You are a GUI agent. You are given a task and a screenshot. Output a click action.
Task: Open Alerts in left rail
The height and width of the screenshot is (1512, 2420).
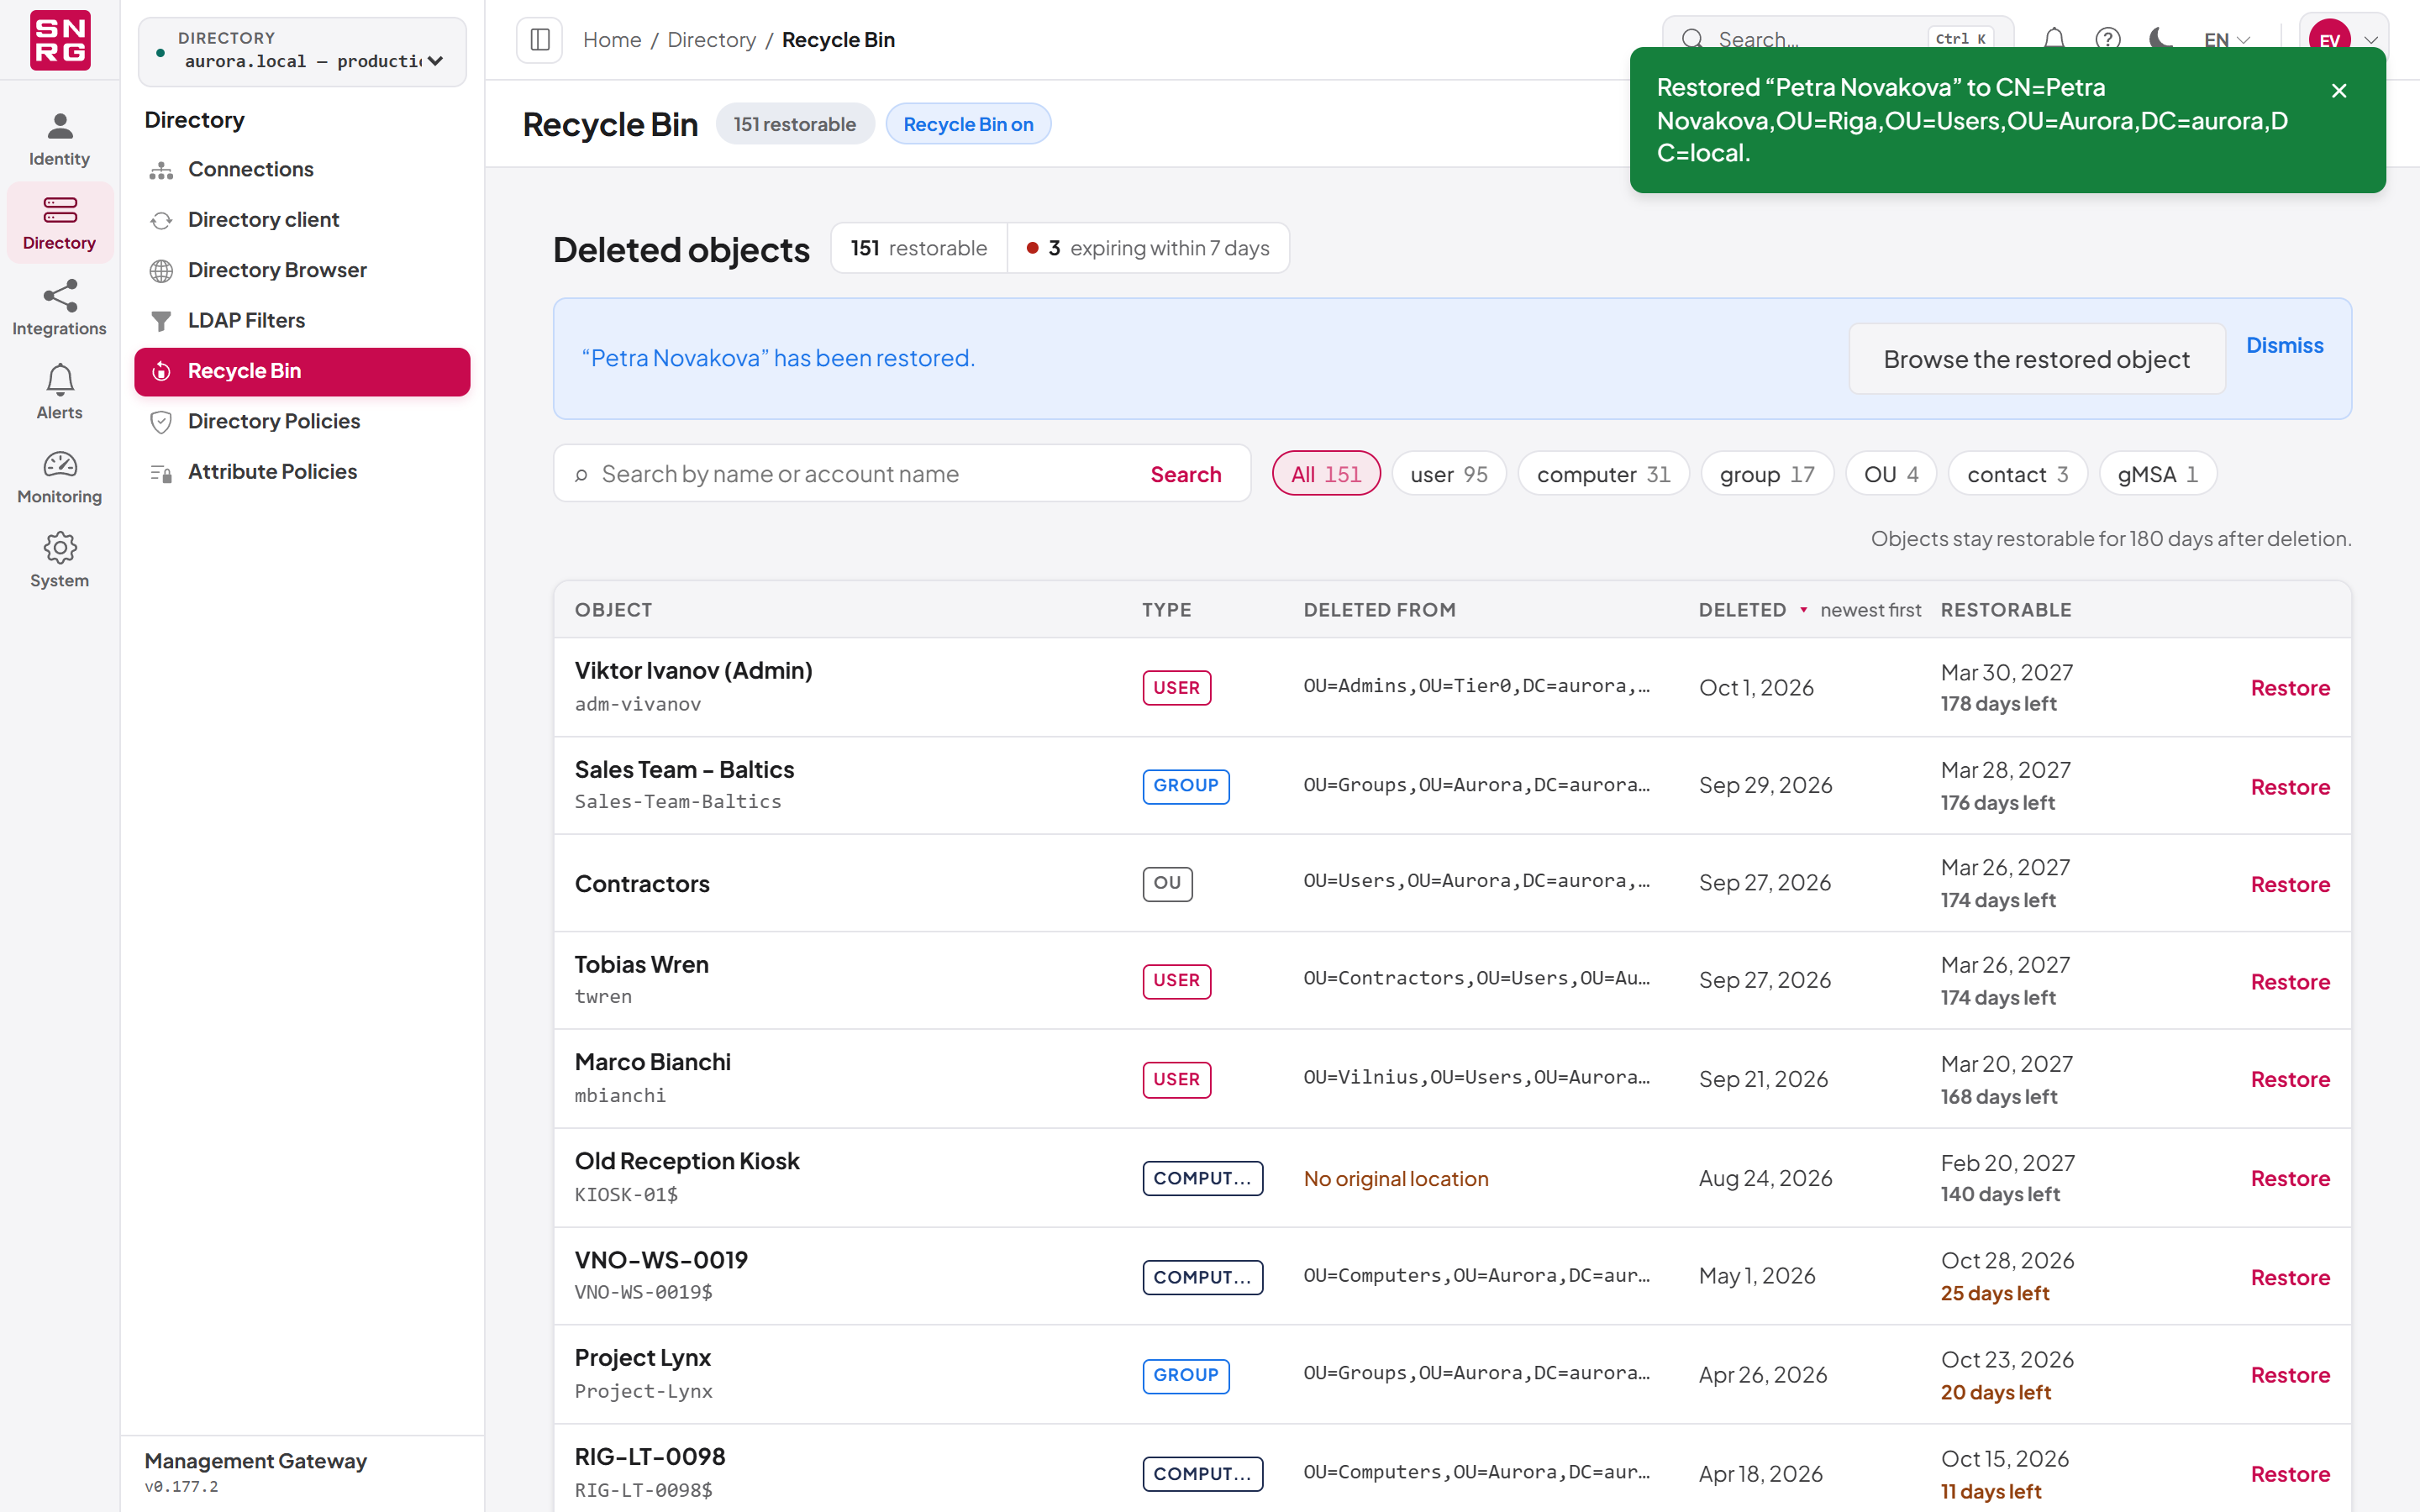tap(59, 392)
